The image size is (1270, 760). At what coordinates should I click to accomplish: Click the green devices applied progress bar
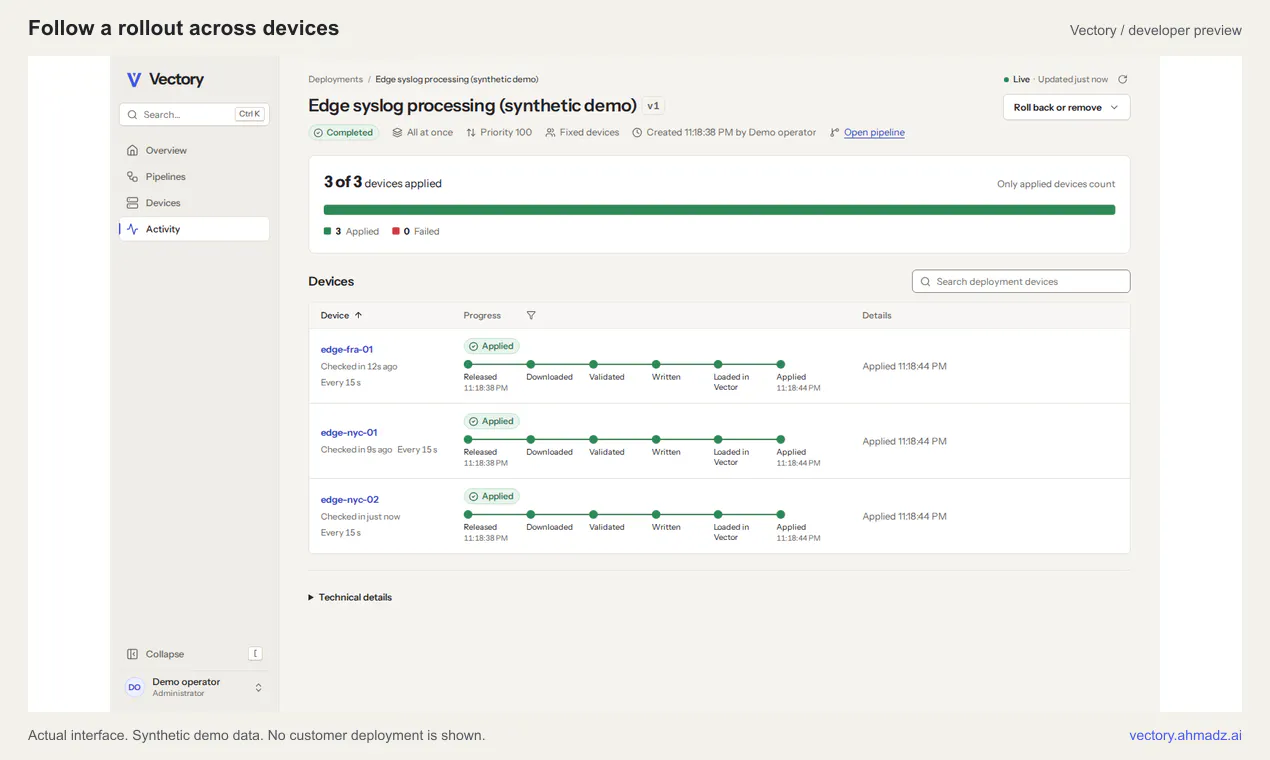point(719,210)
